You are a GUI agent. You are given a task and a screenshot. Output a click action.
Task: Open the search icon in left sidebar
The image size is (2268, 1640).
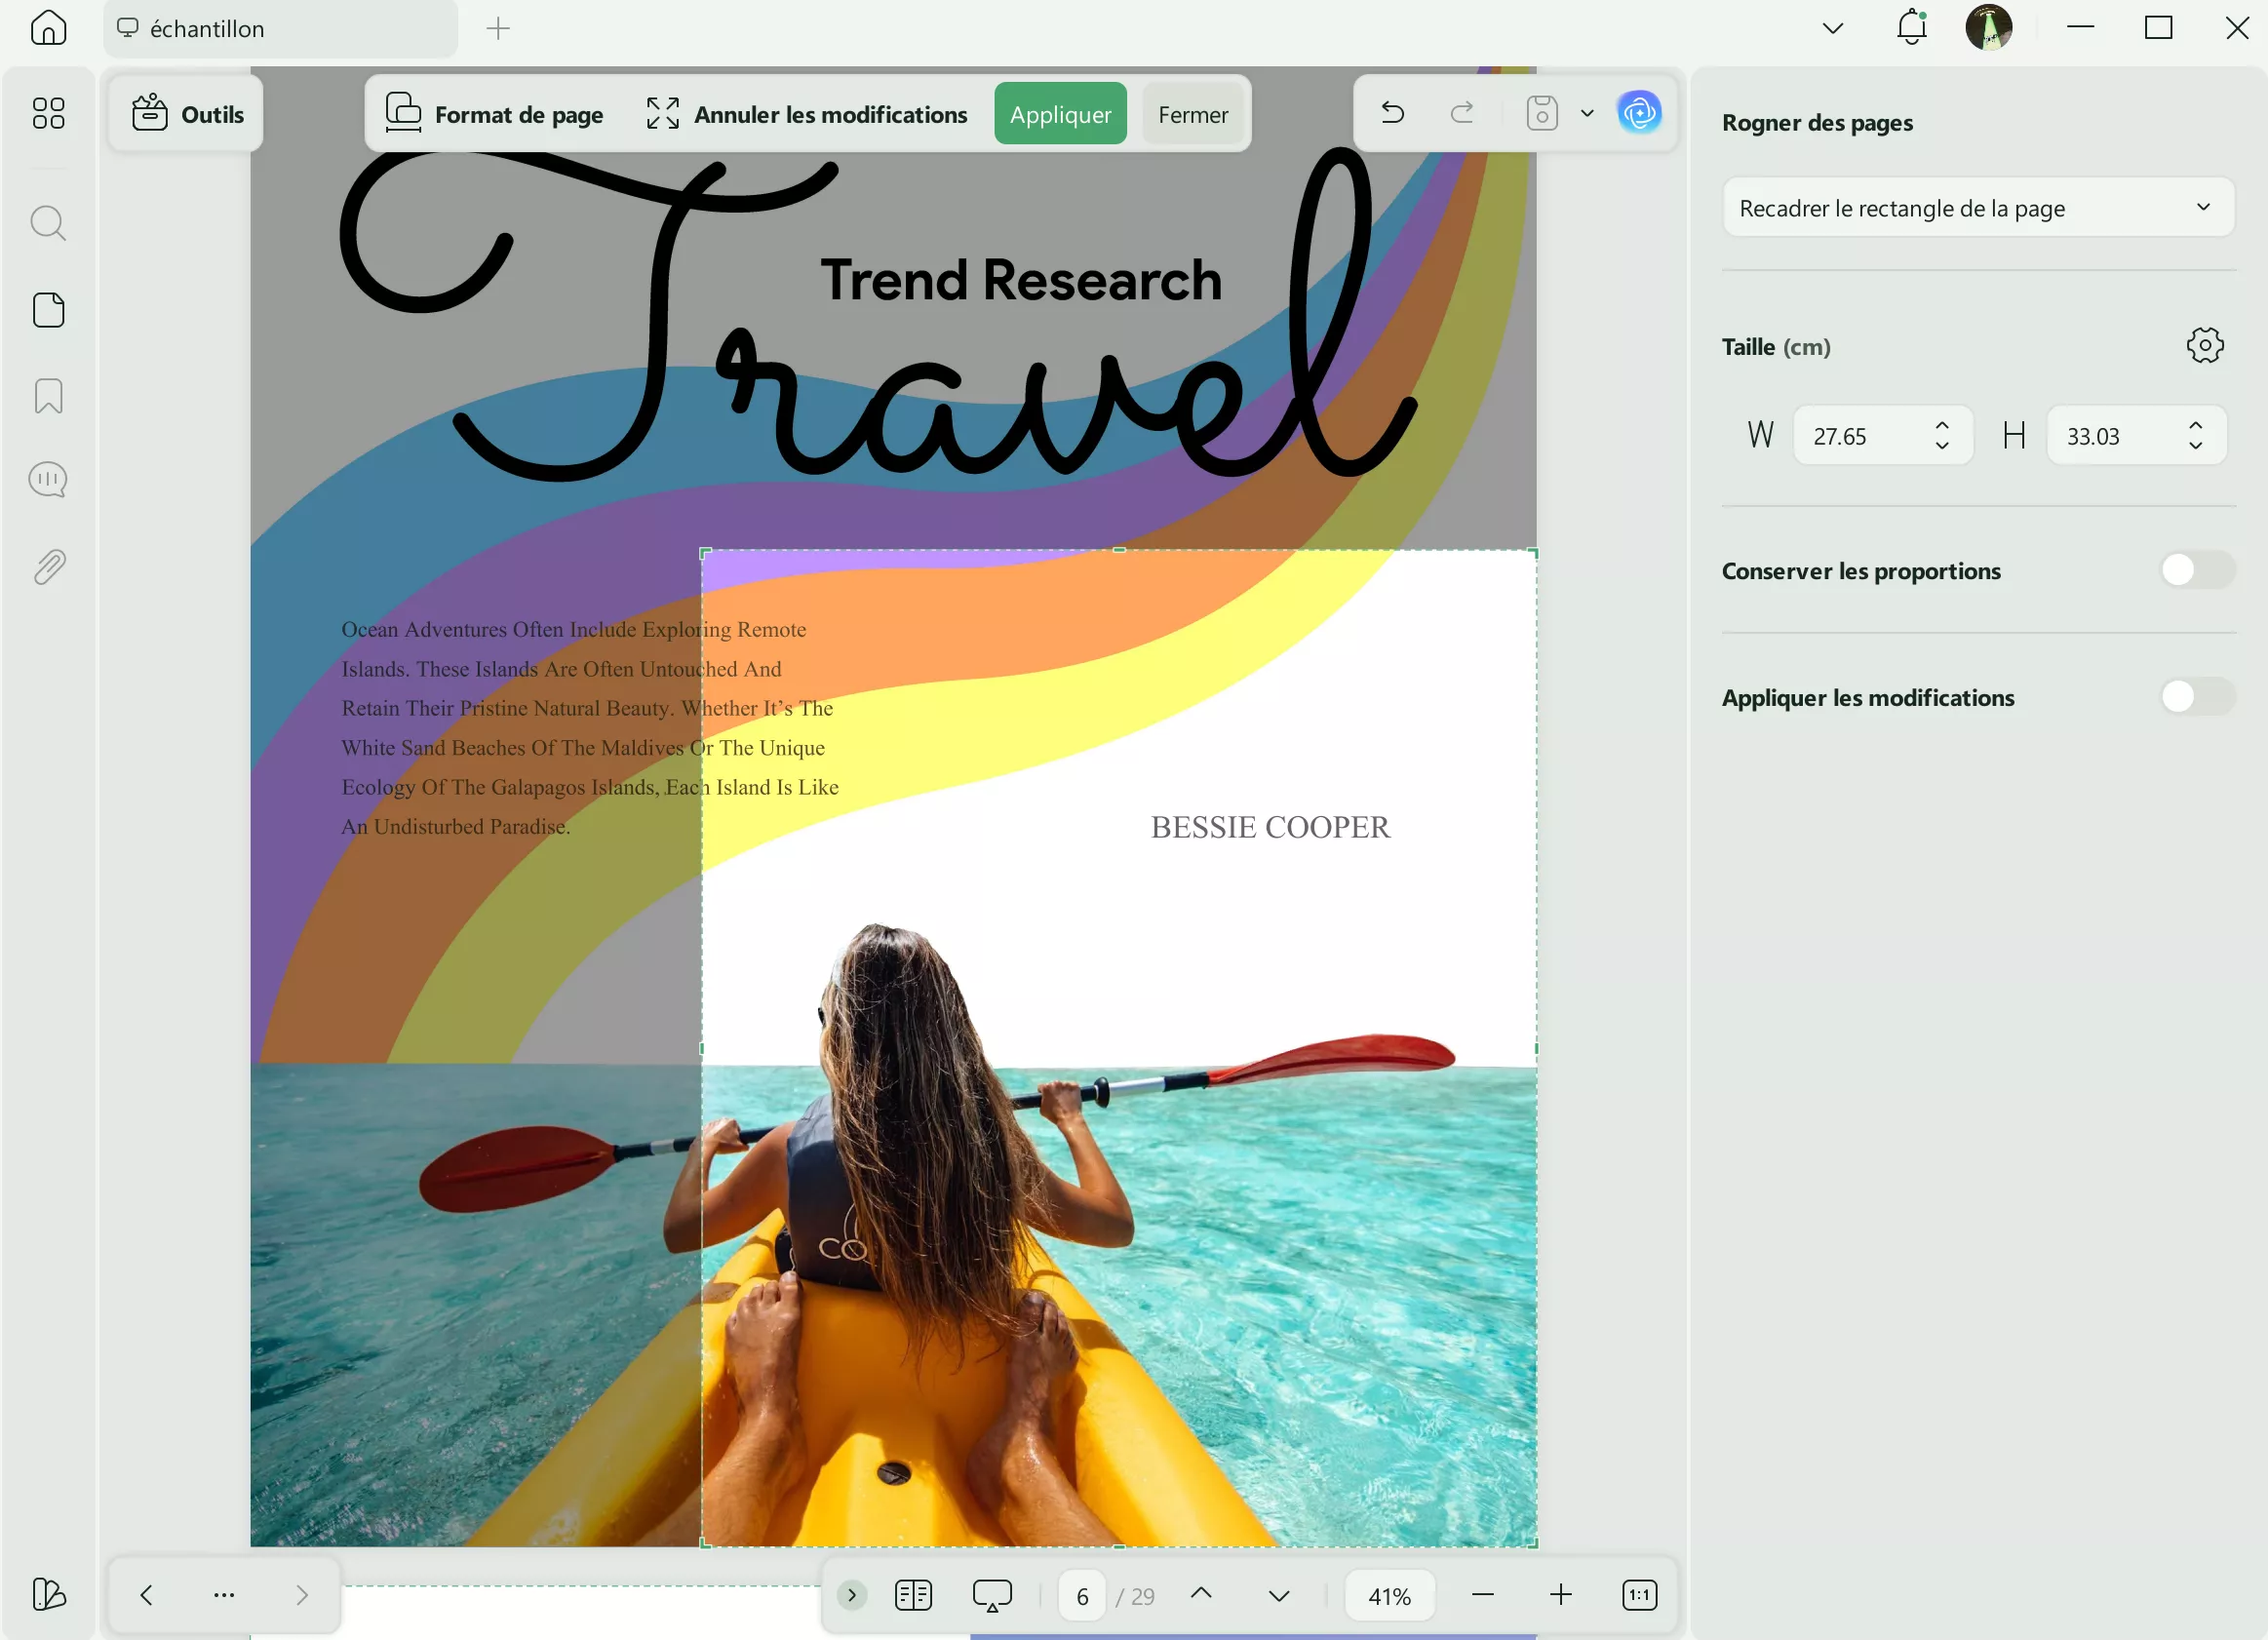click(x=48, y=223)
